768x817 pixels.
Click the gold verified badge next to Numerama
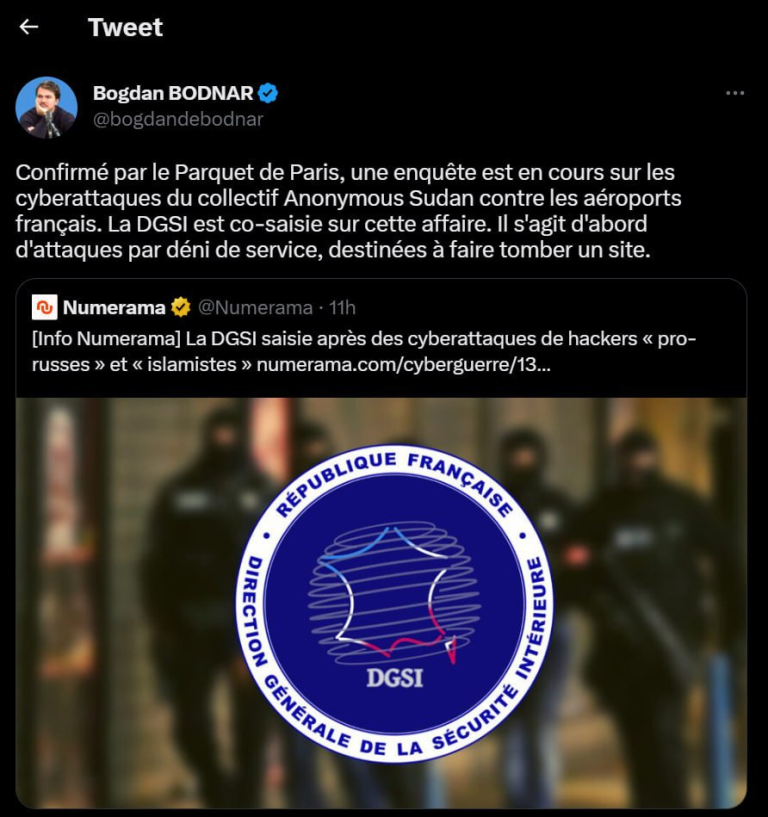[181, 307]
